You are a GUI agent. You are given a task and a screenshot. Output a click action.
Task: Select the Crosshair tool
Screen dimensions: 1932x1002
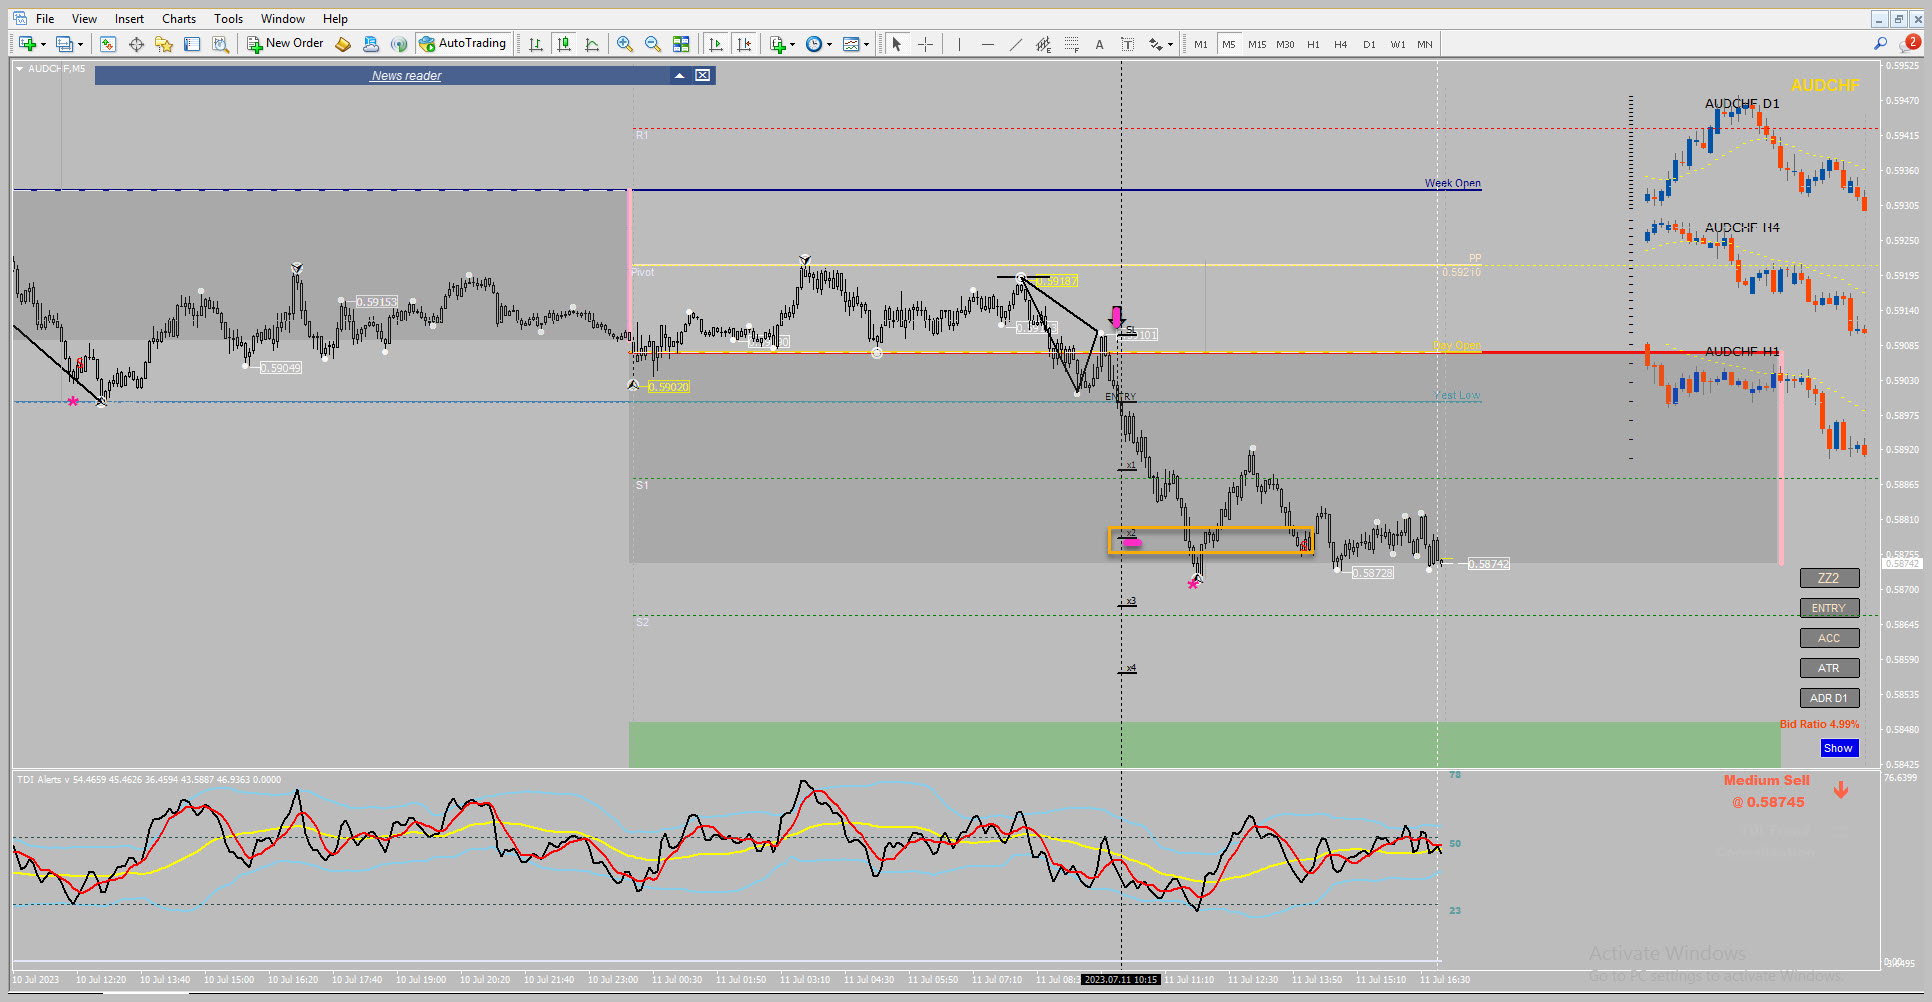[925, 44]
